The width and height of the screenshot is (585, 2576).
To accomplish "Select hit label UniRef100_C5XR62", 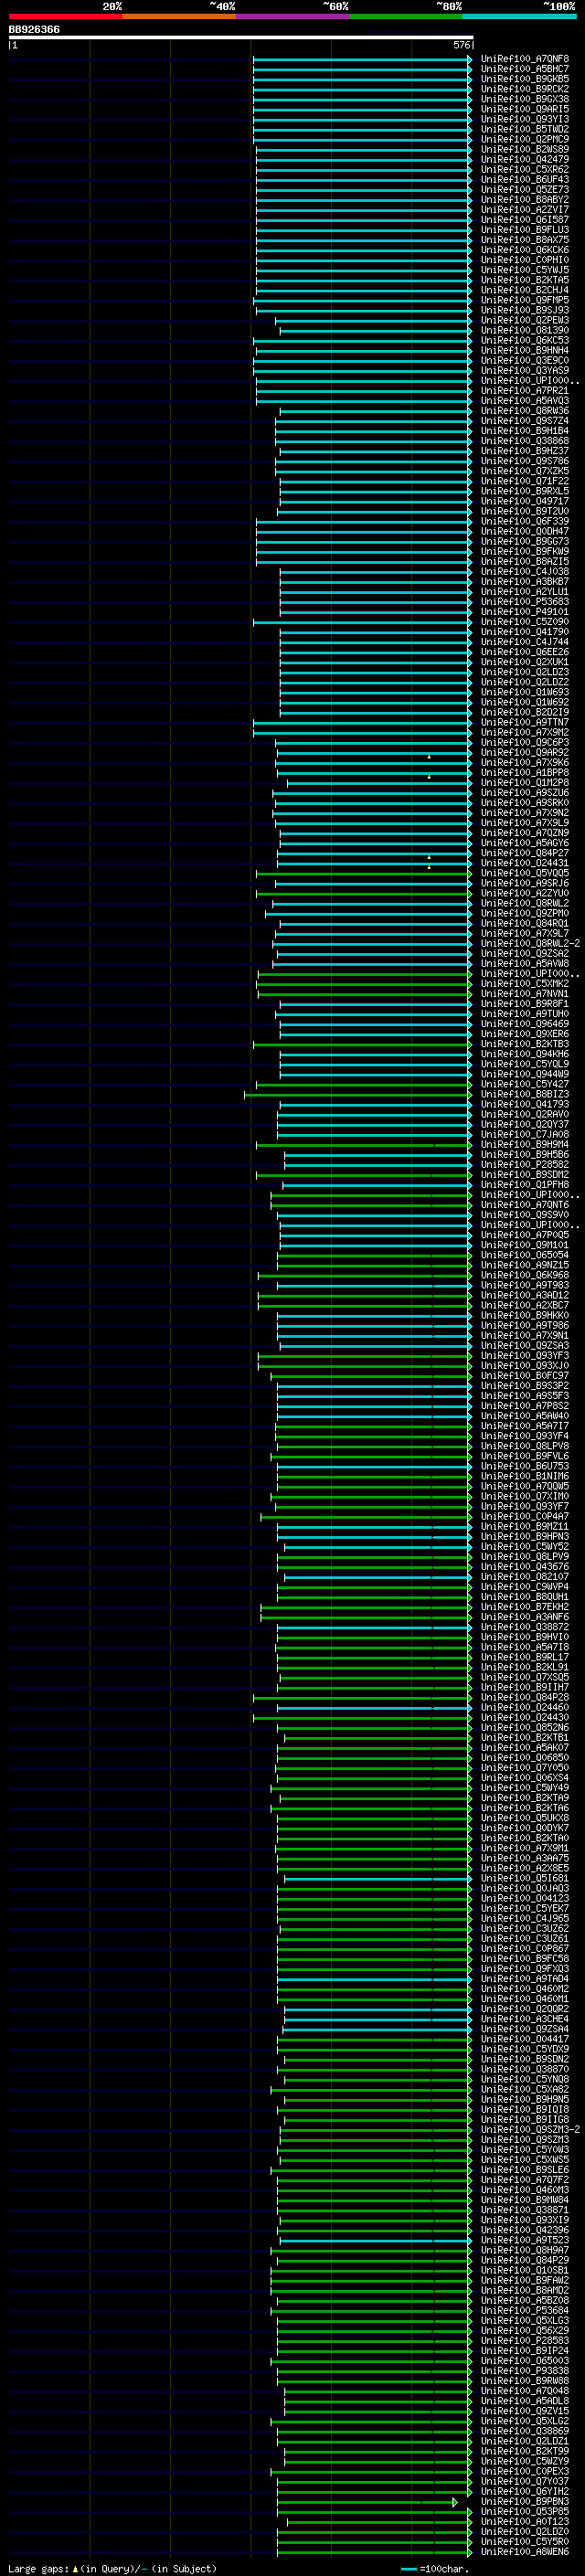I will pyautogui.click(x=524, y=169).
